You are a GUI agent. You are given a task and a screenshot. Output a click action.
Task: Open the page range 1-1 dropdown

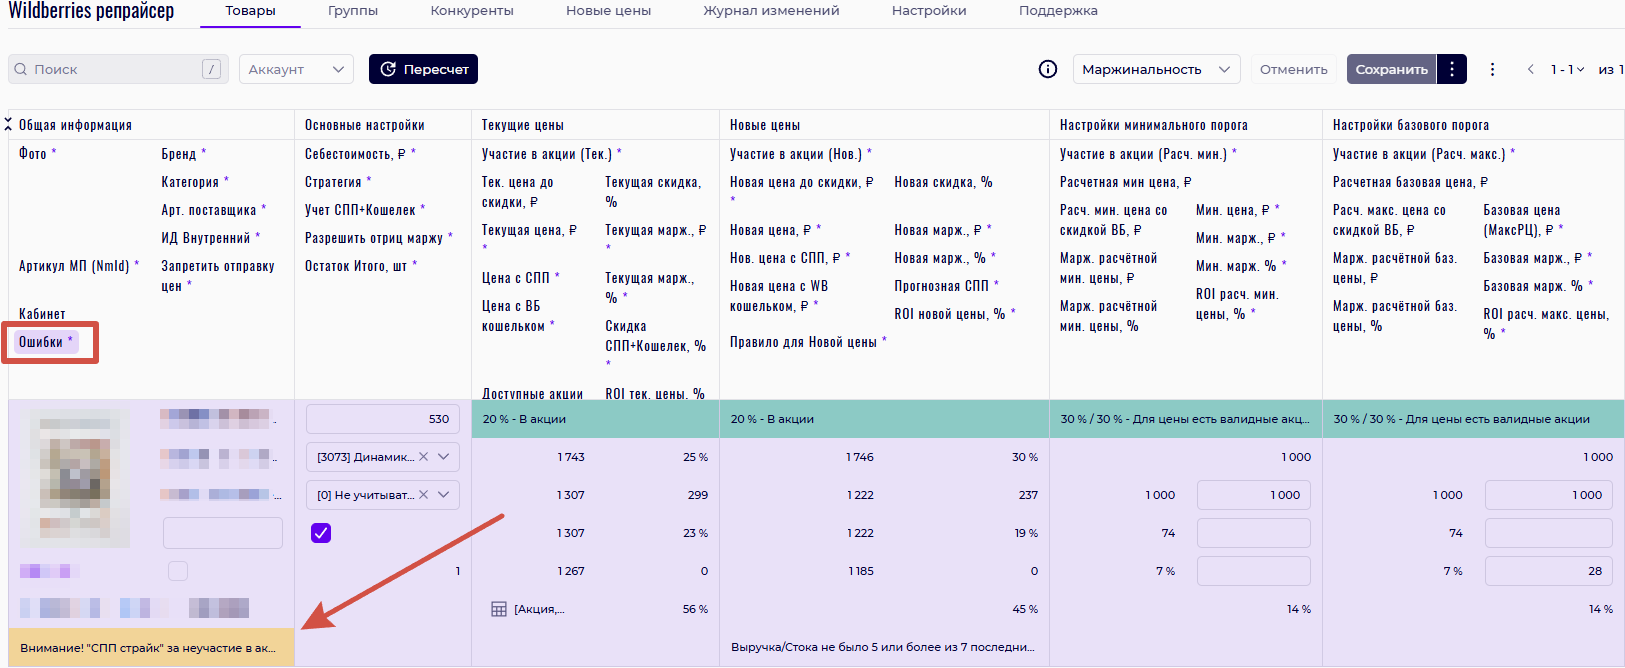(1567, 69)
